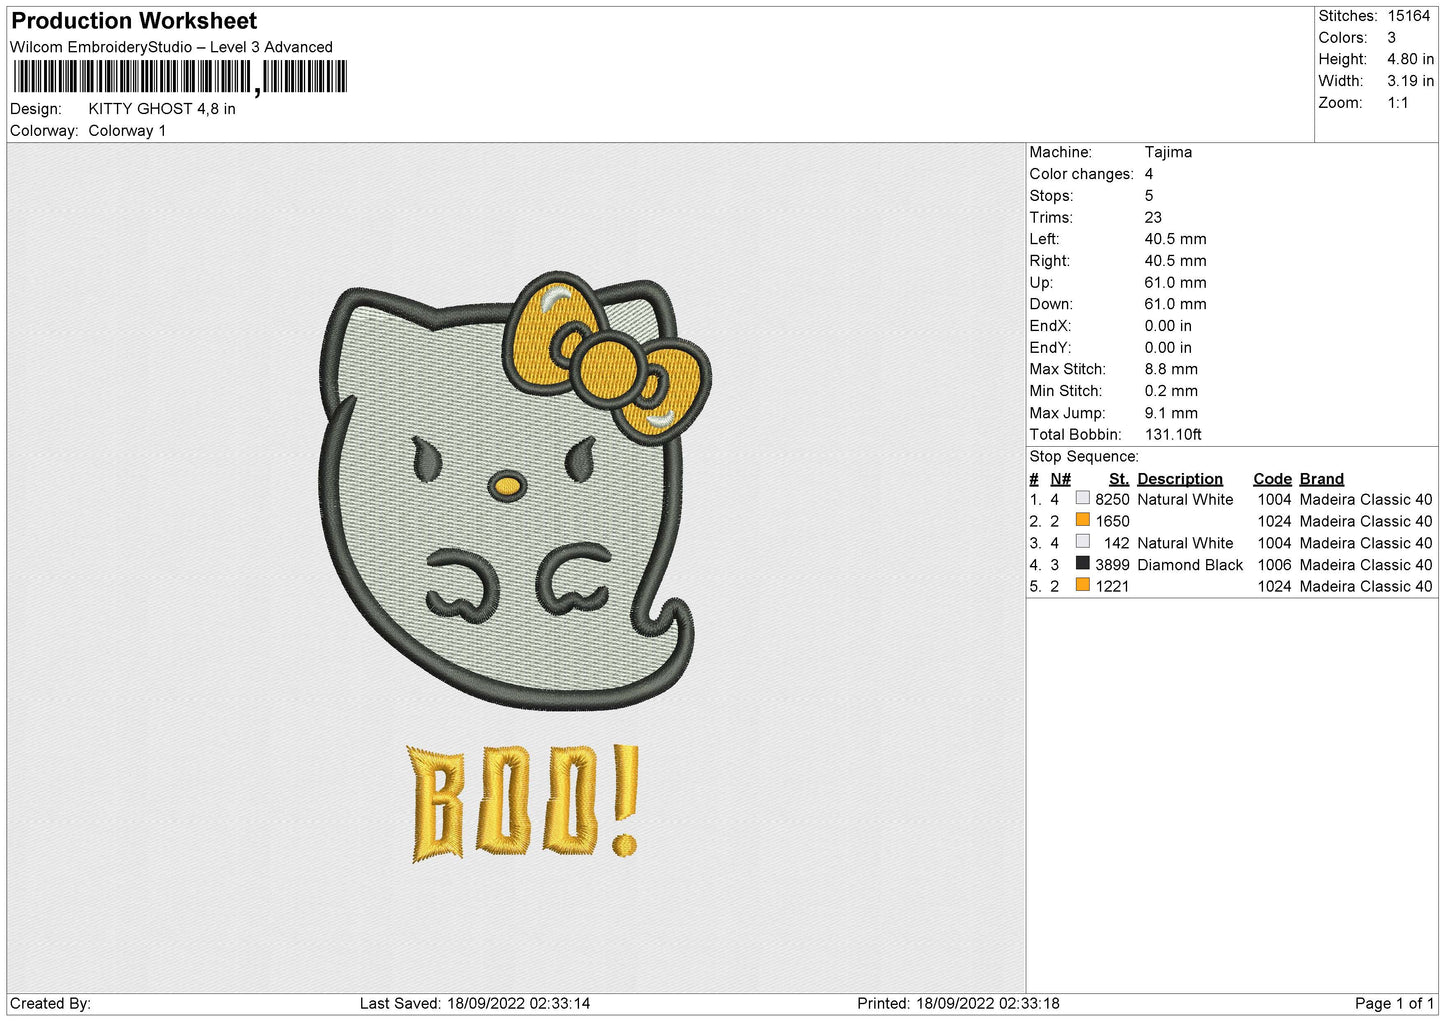Click the Total Bobbin value 131.10ft

tap(1173, 435)
